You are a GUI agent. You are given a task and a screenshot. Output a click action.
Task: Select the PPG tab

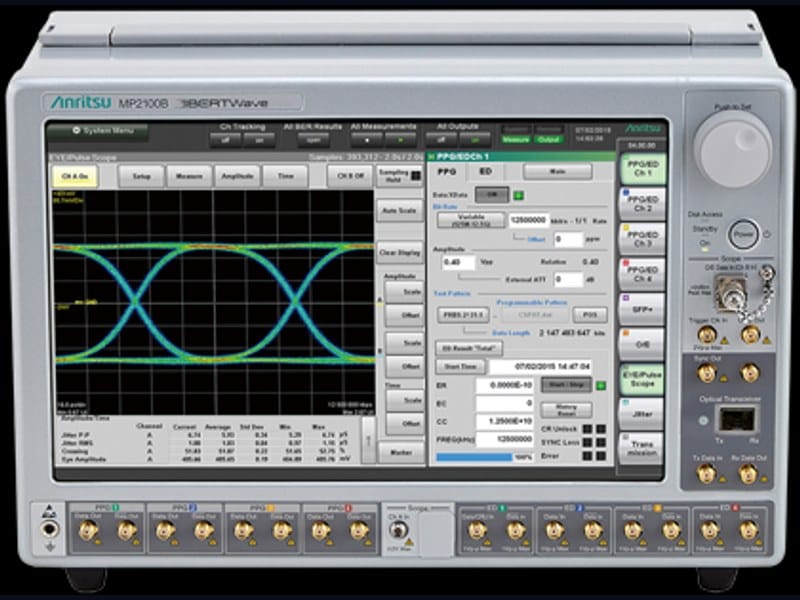[447, 172]
